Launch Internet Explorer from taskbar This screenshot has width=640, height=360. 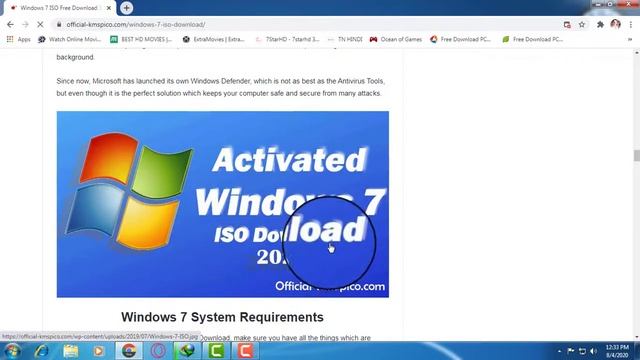[x=42, y=351]
